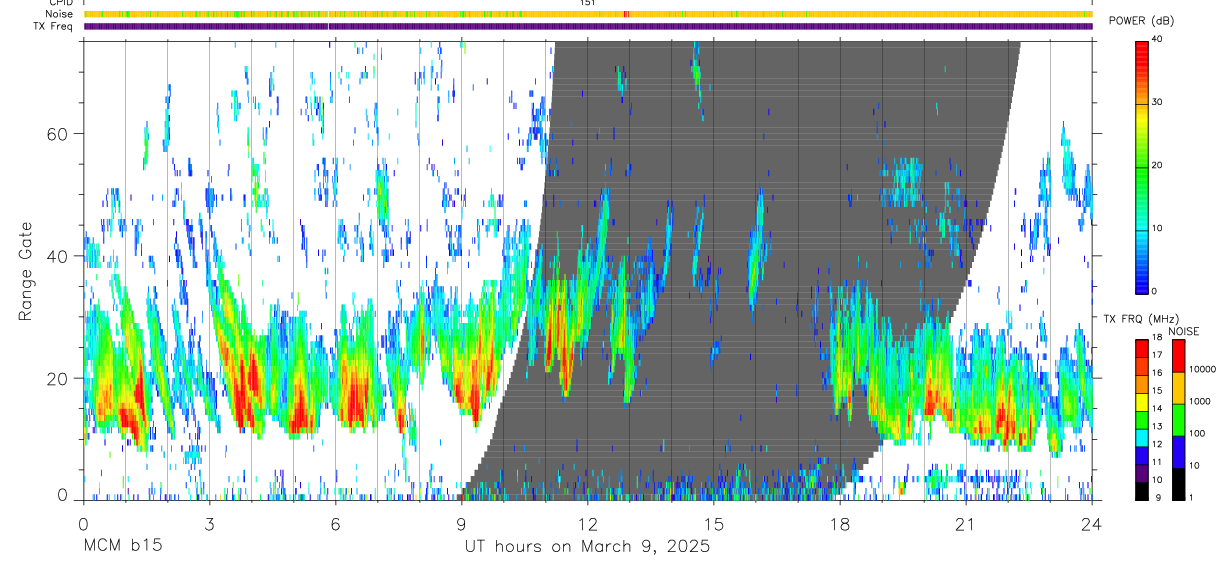
Task: Click the red mark in the Noise strip
Action: click(625, 14)
